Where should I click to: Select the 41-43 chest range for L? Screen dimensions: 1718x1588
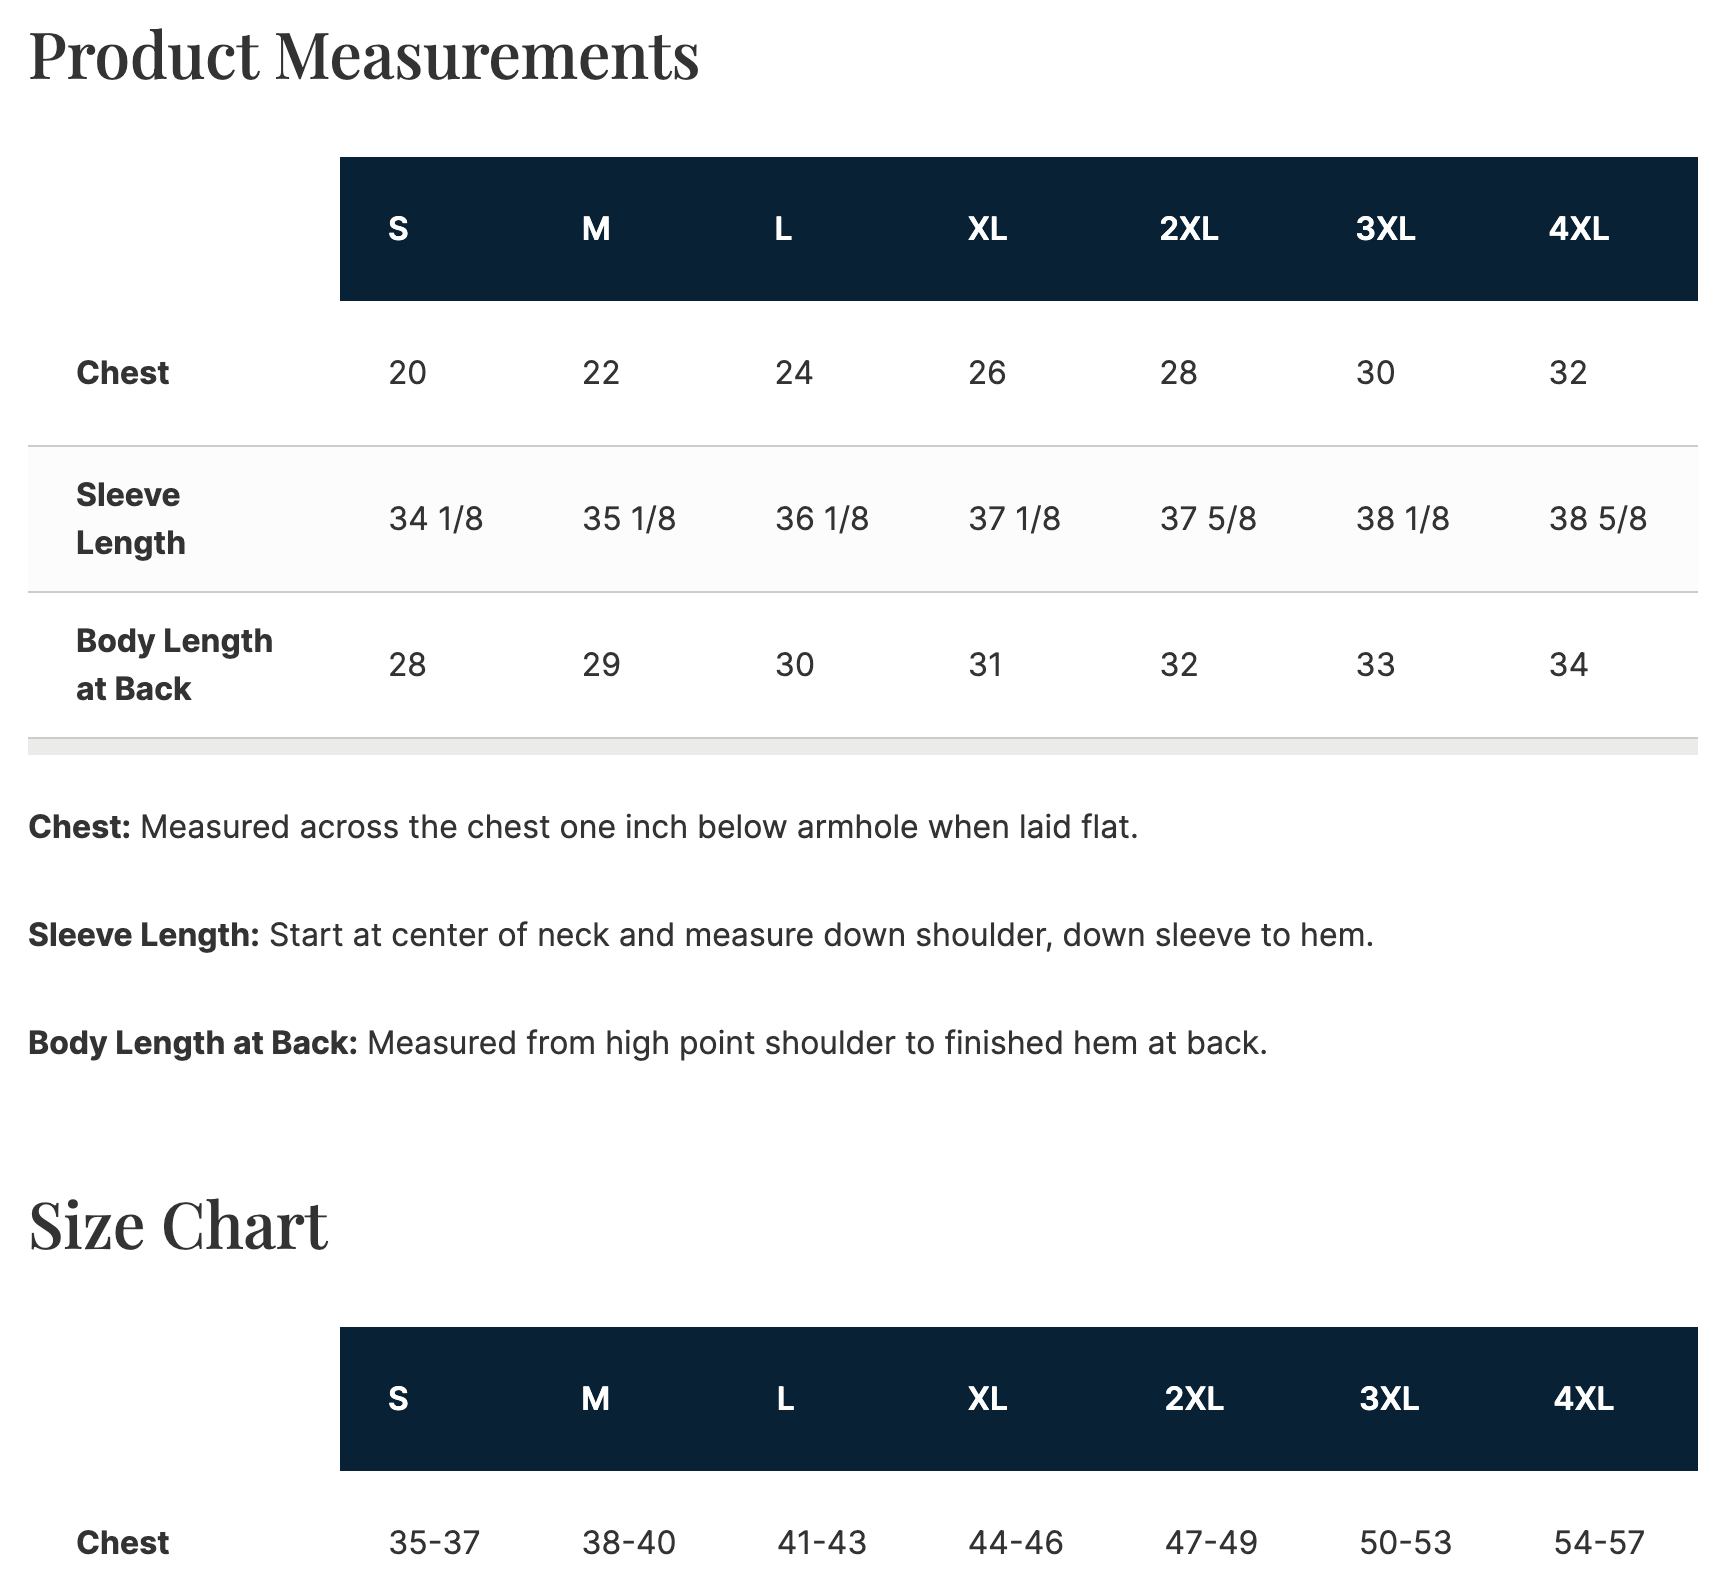822,1542
